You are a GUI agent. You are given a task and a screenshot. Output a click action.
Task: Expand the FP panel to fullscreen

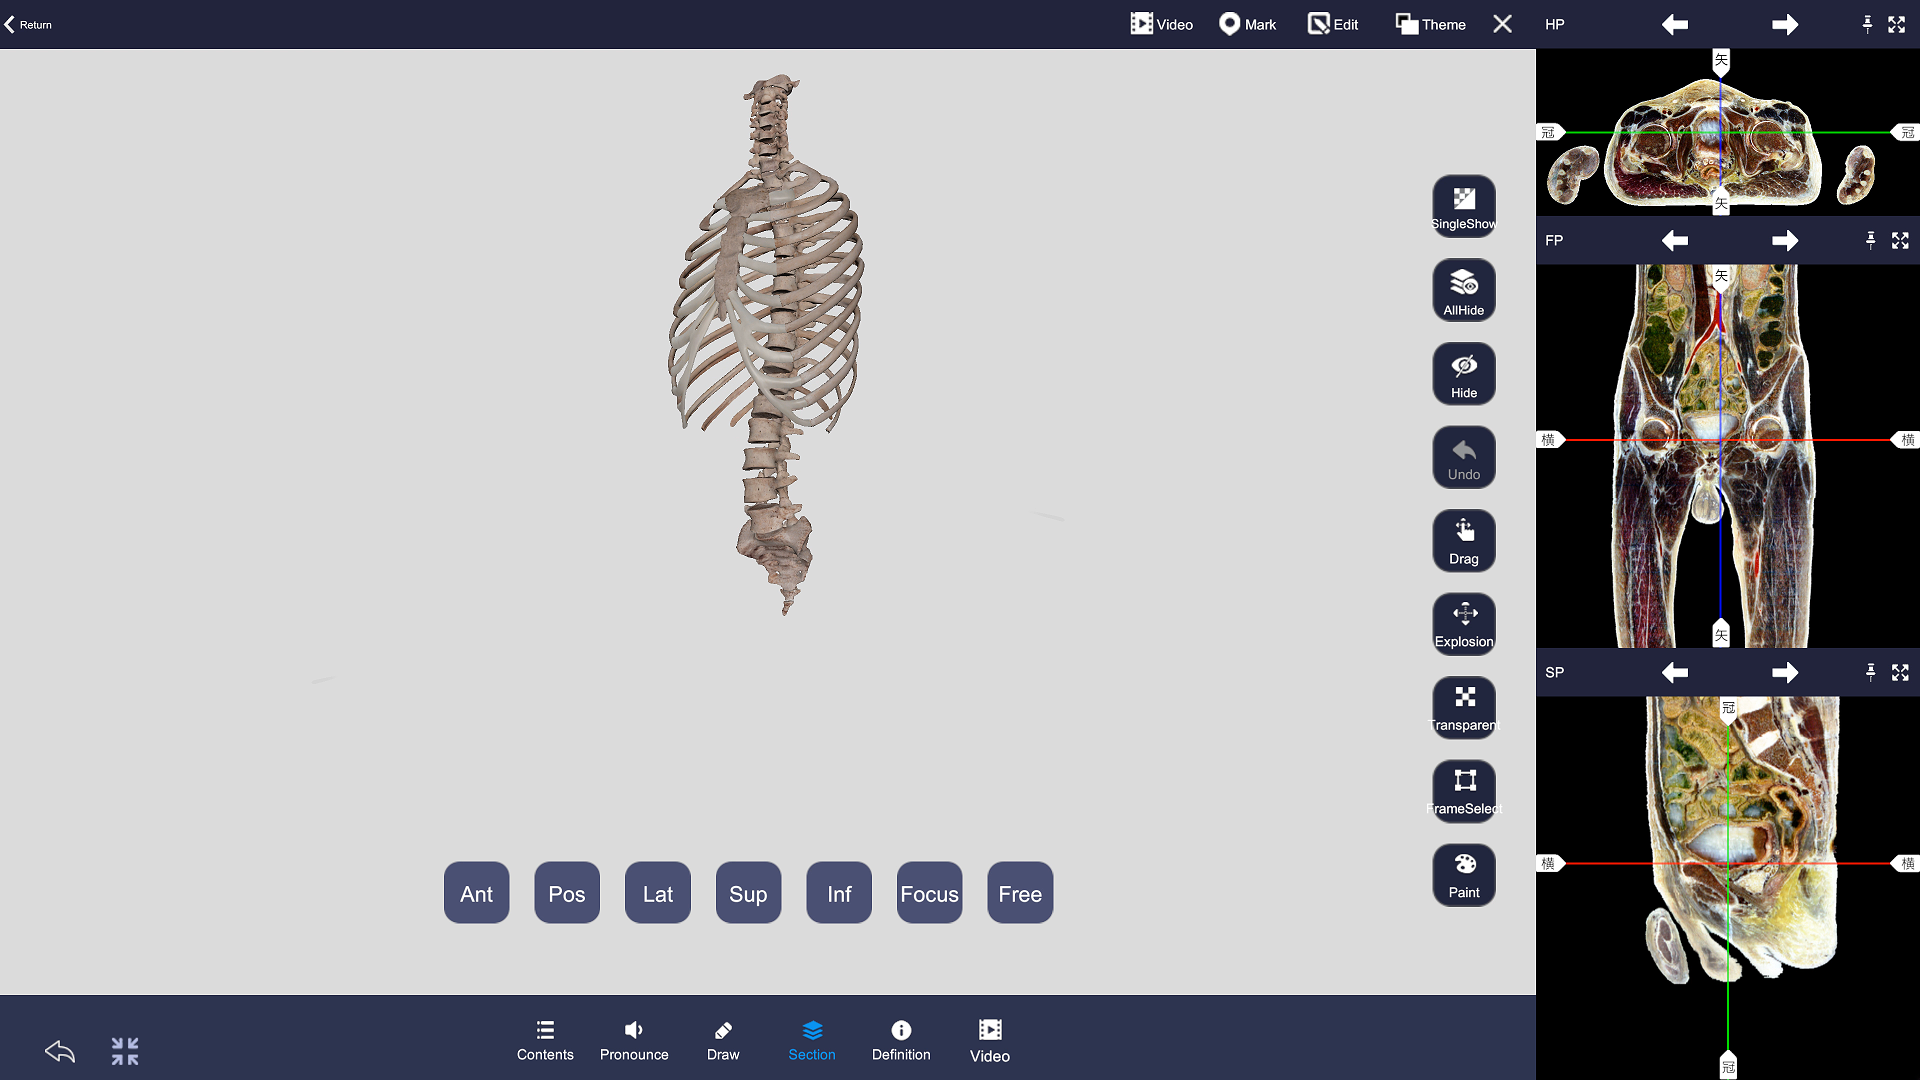tap(1900, 240)
